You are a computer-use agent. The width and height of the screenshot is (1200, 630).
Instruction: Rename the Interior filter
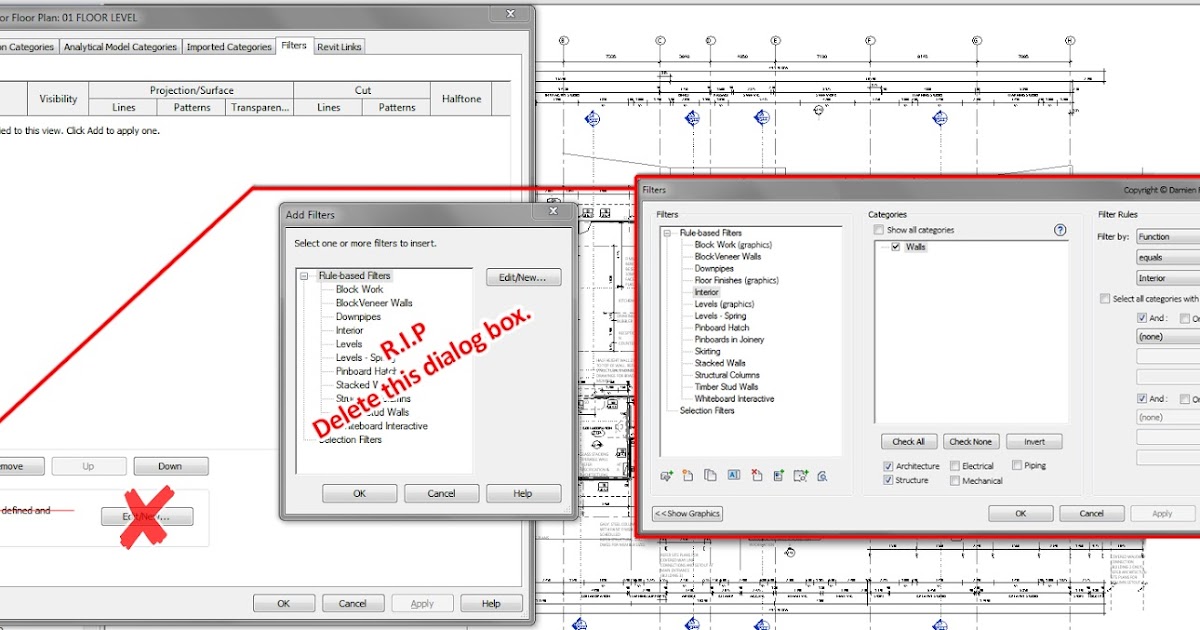[734, 477]
